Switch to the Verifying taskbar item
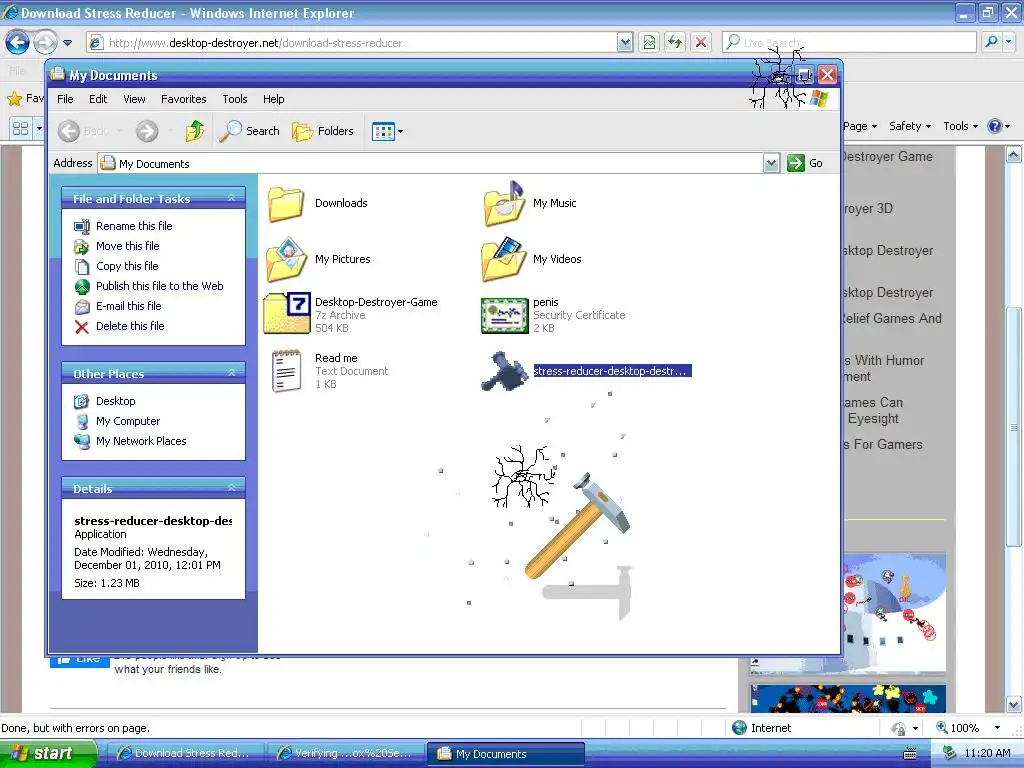Screen dimensions: 1024x768 (x=345, y=754)
